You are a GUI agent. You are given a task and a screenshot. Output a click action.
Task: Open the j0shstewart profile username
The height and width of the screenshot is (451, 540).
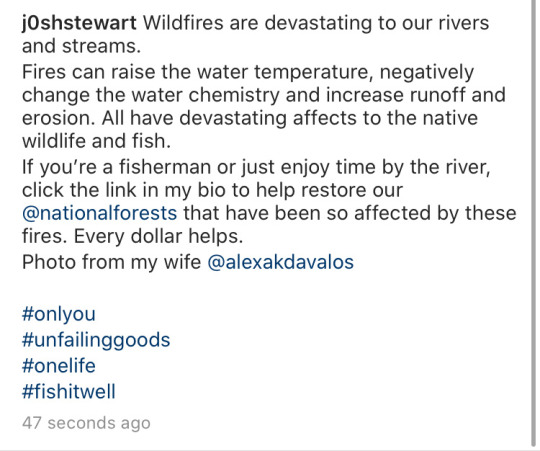pyautogui.click(x=79, y=23)
